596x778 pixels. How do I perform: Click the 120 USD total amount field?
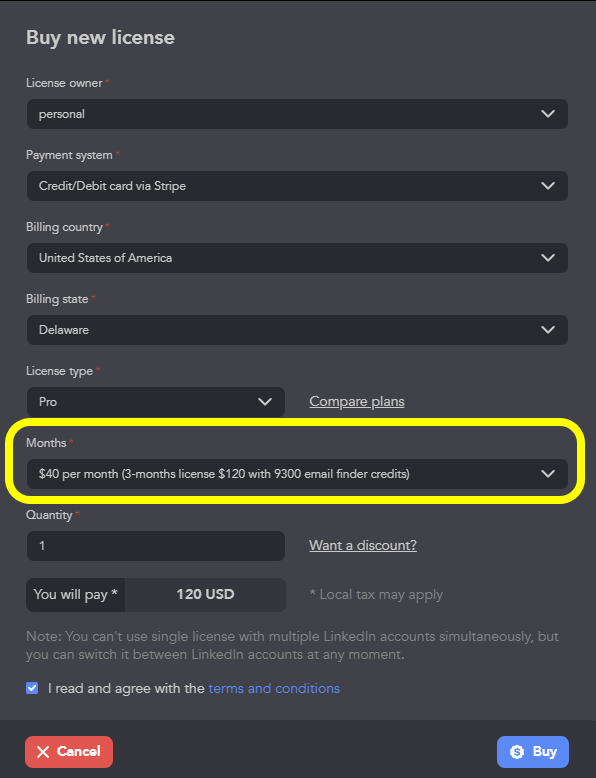pos(205,594)
